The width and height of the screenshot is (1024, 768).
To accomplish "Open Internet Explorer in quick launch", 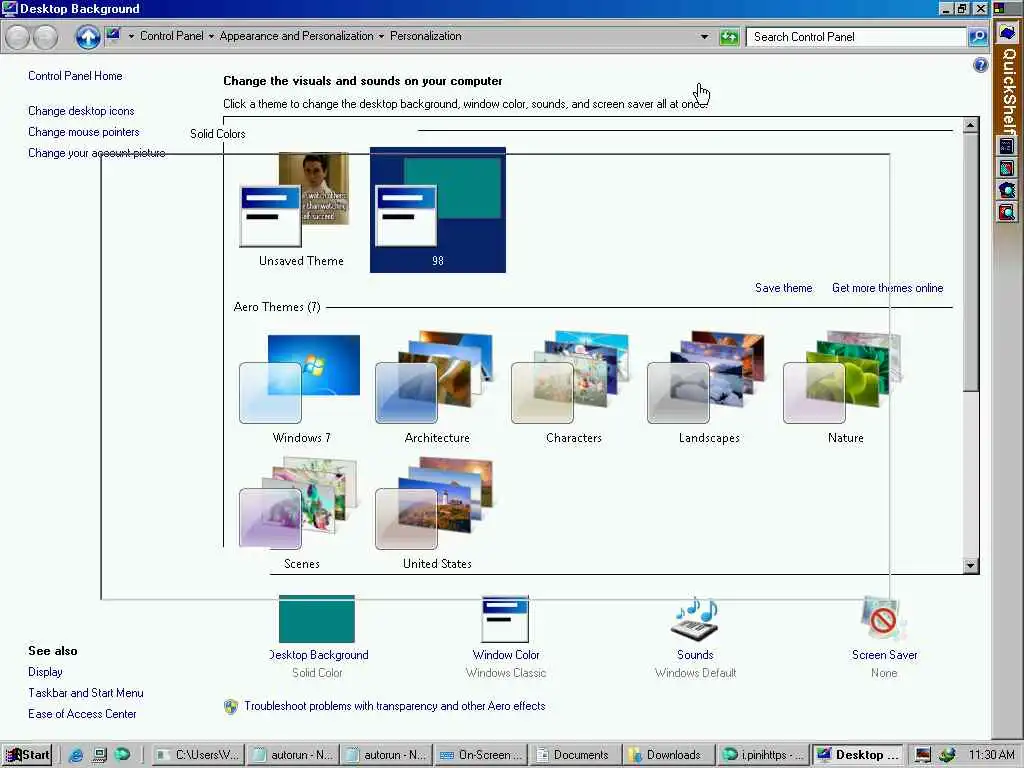I will pyautogui.click(x=76, y=755).
